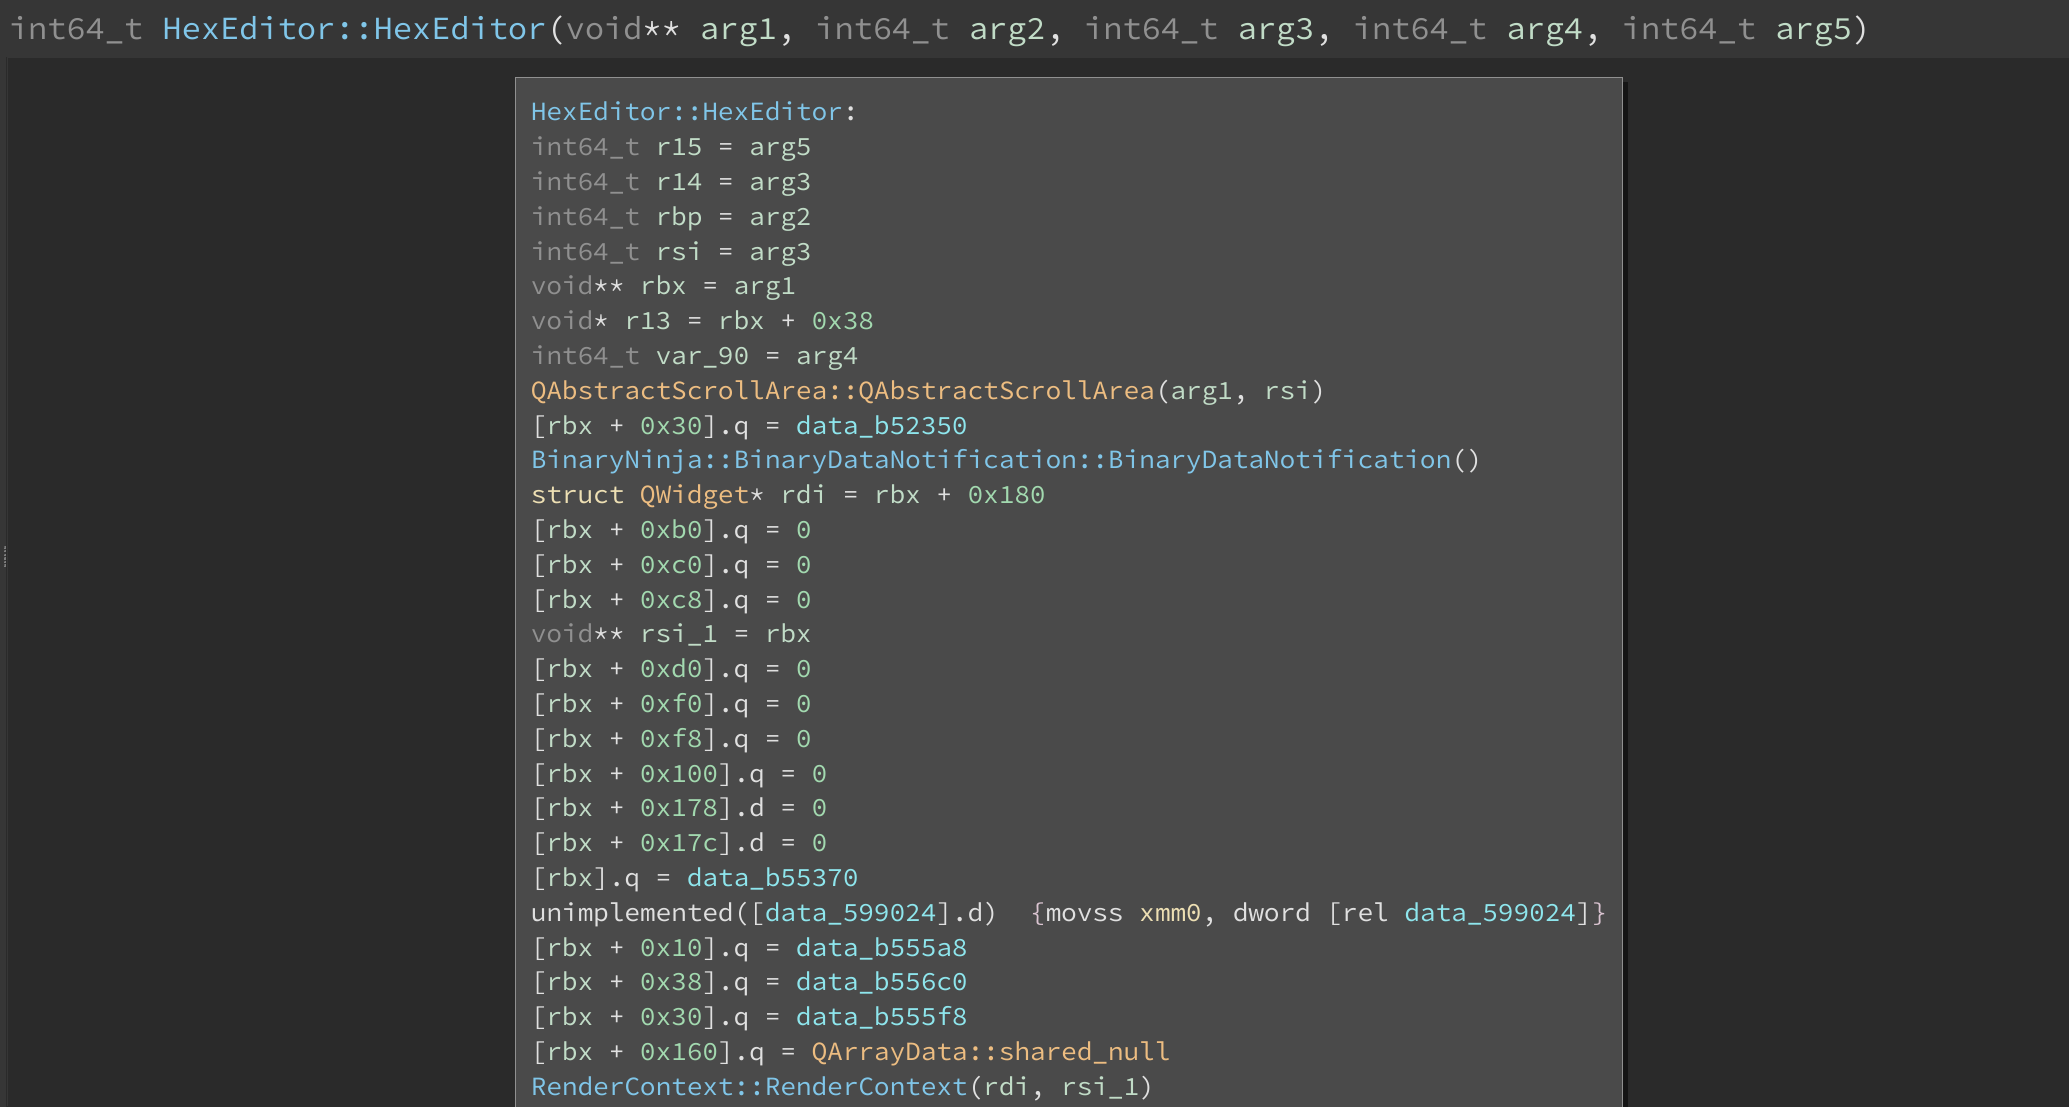Go to data_b55370 vtable reference
The image size is (2069, 1107).
point(771,877)
